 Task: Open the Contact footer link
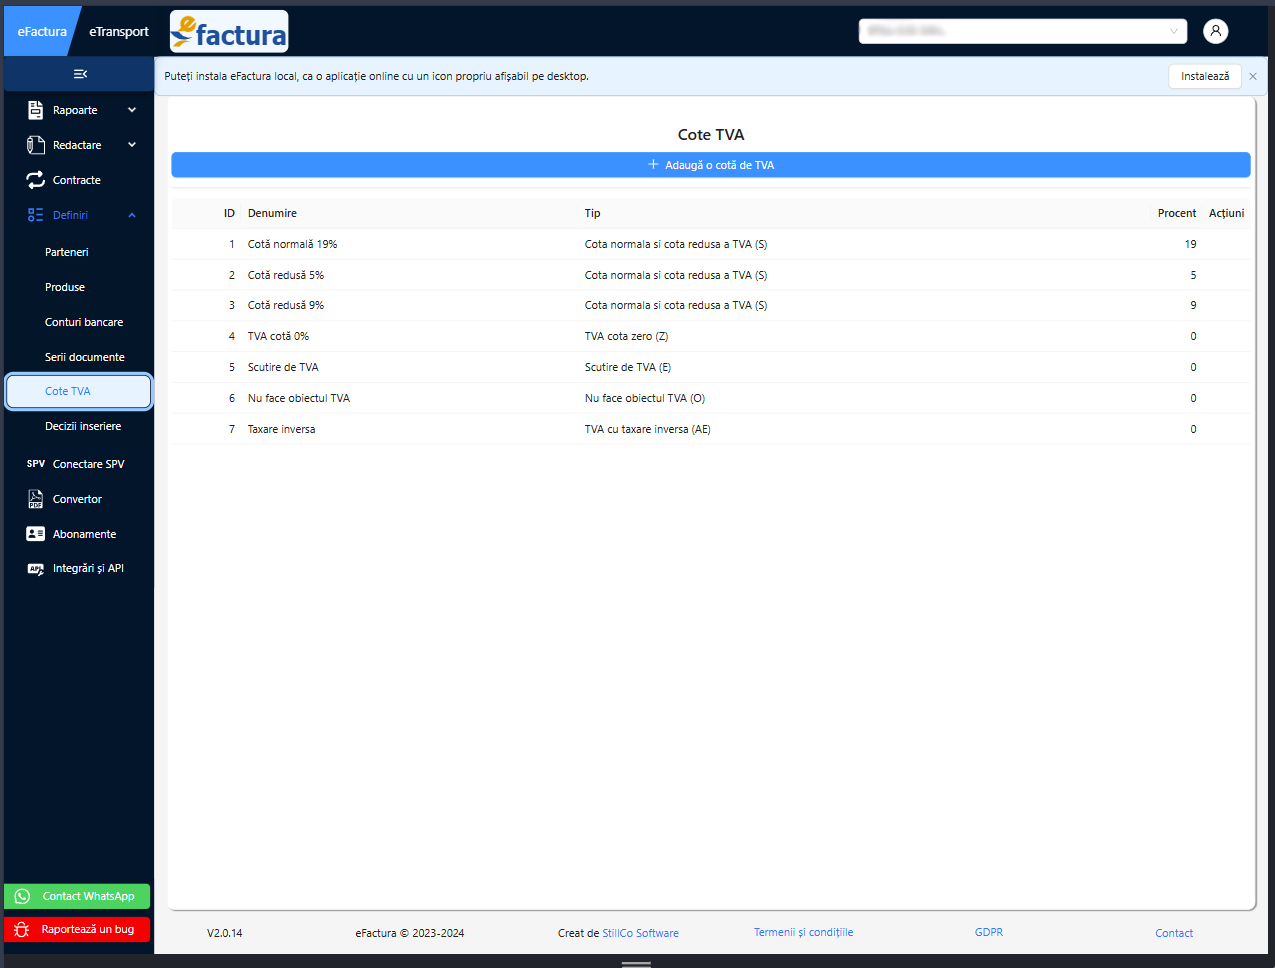[x=1174, y=933]
